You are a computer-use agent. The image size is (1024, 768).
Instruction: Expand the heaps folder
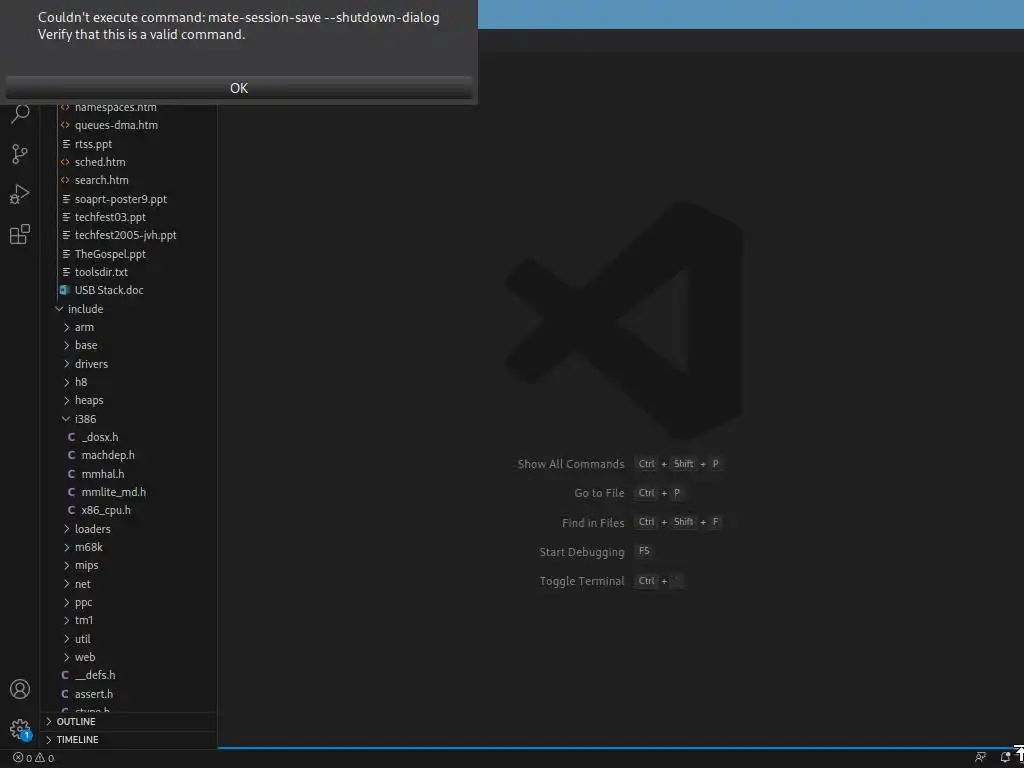(x=129, y=400)
